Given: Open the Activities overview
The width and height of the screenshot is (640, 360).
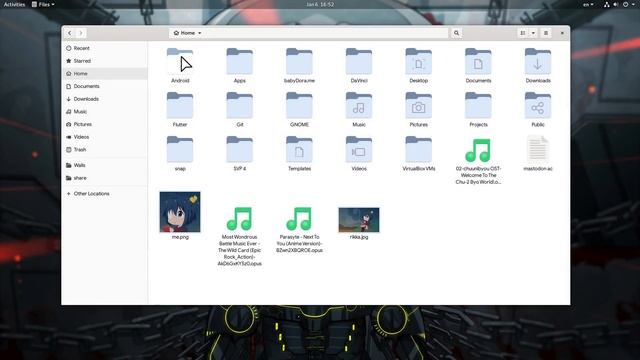Looking at the screenshot, I should 14,4.
